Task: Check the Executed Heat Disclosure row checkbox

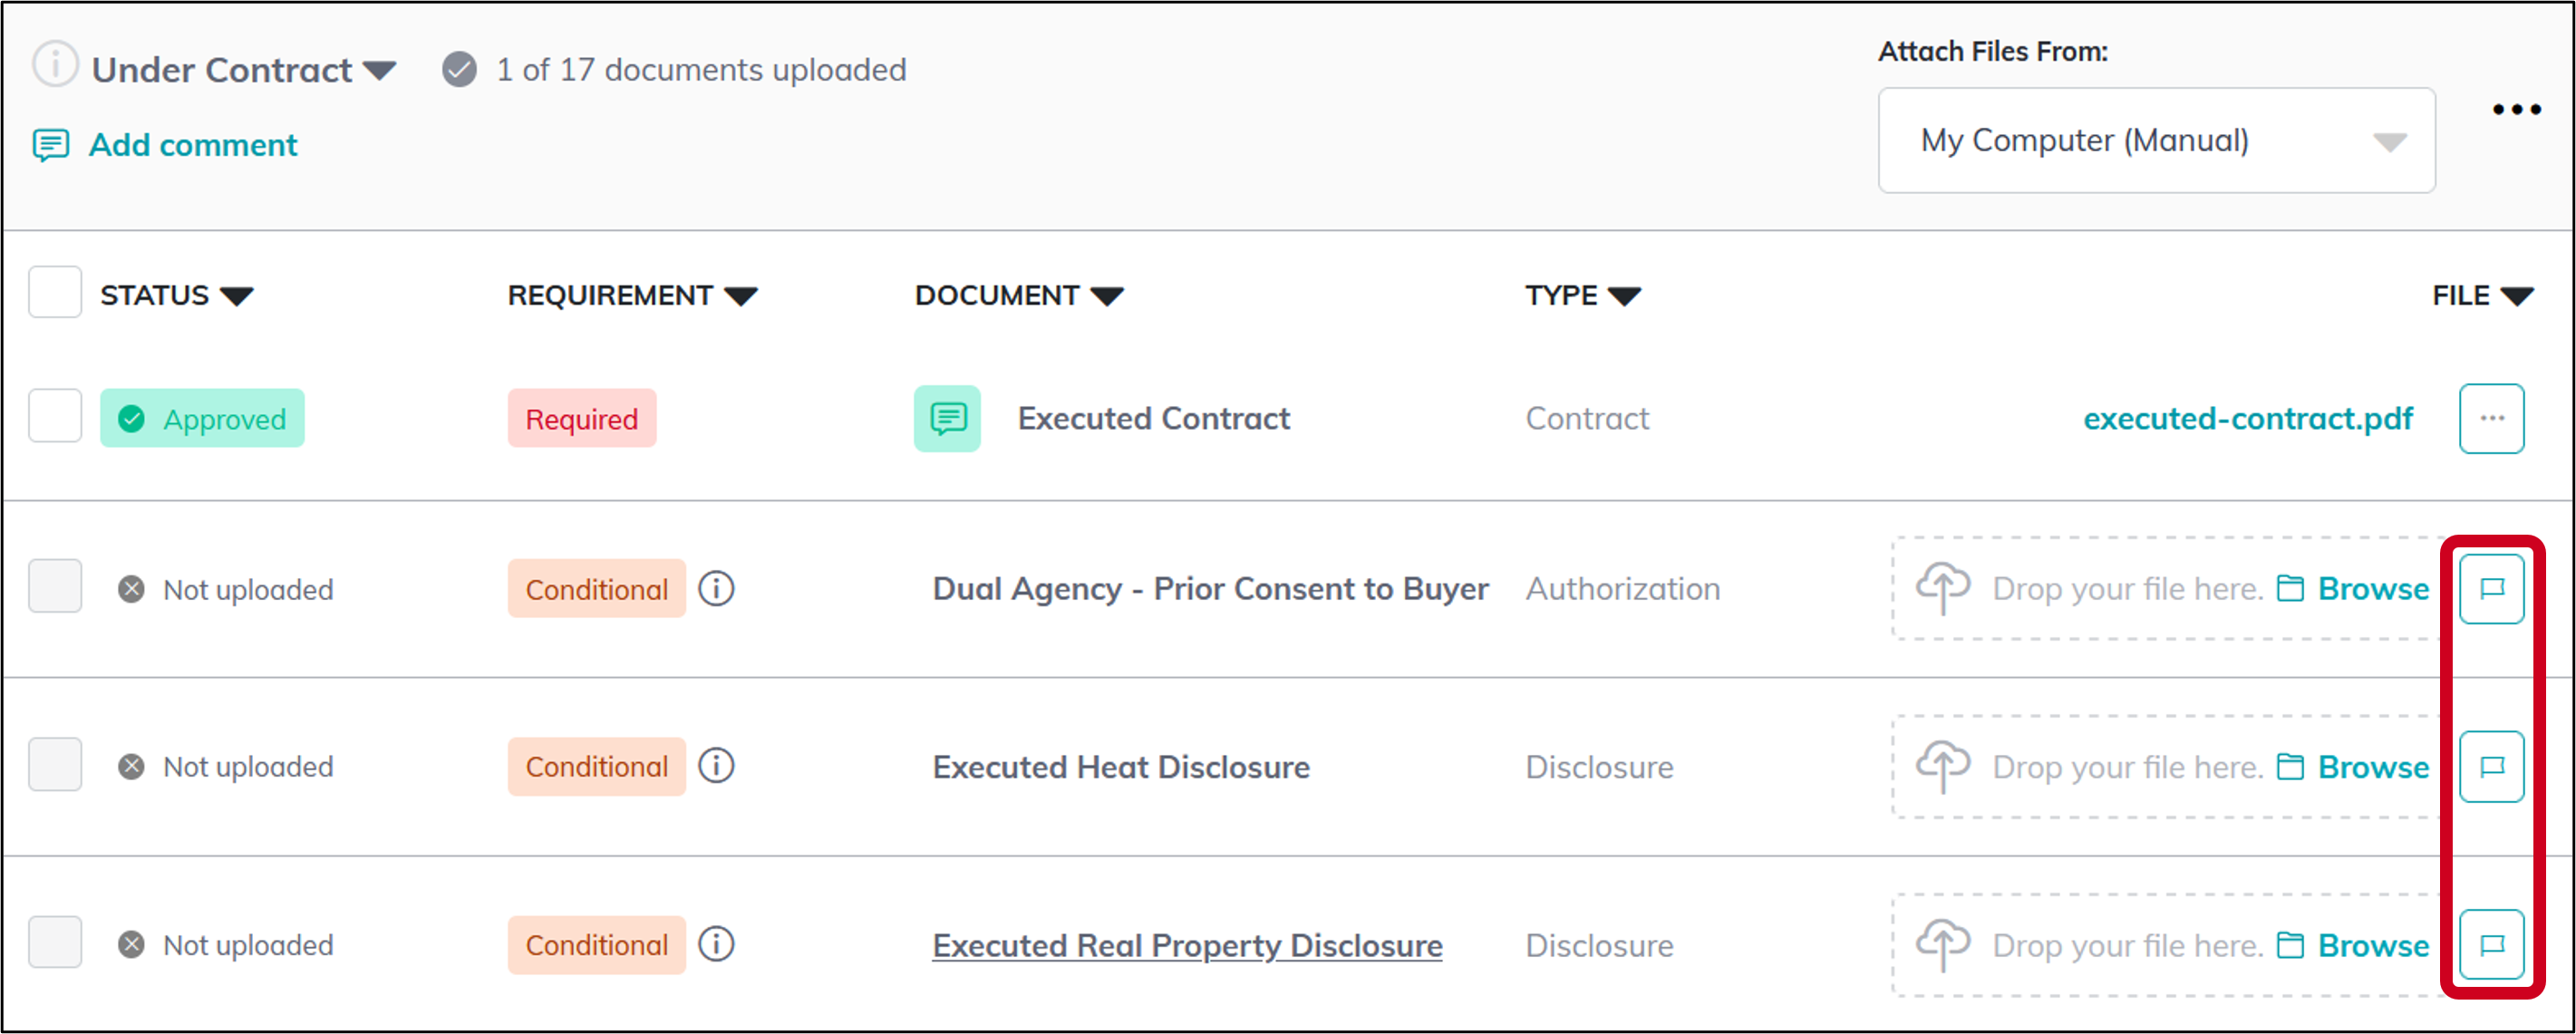Action: tap(55, 765)
